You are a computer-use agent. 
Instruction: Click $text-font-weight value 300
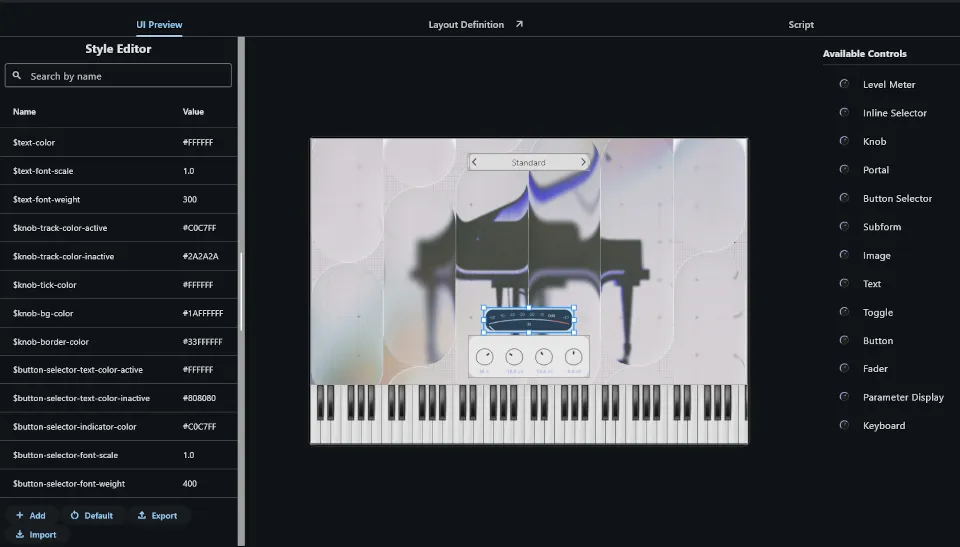point(190,199)
